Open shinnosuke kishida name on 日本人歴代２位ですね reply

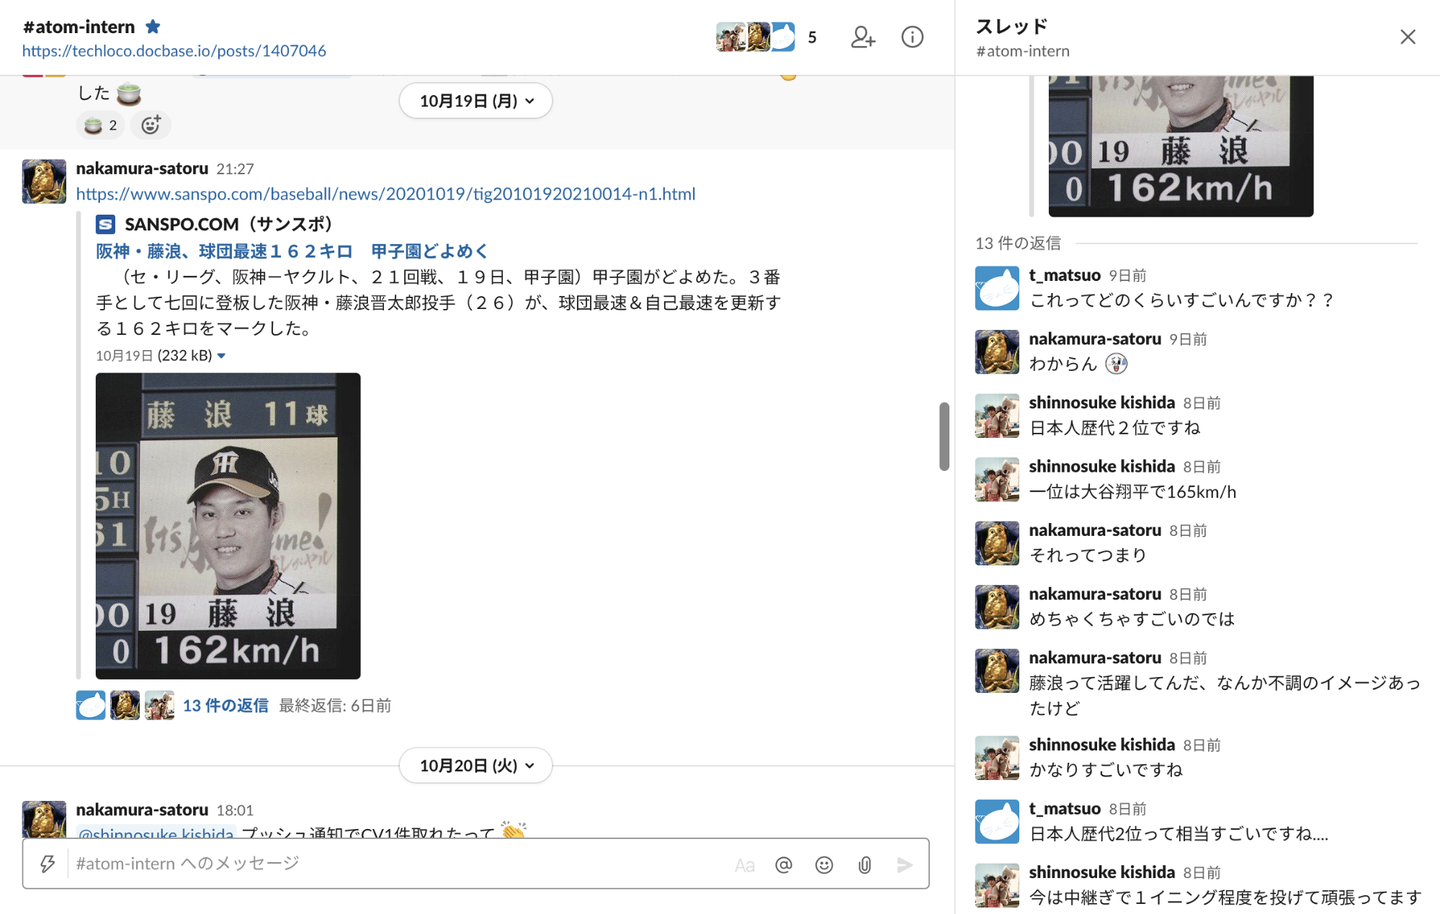[x=1102, y=403]
